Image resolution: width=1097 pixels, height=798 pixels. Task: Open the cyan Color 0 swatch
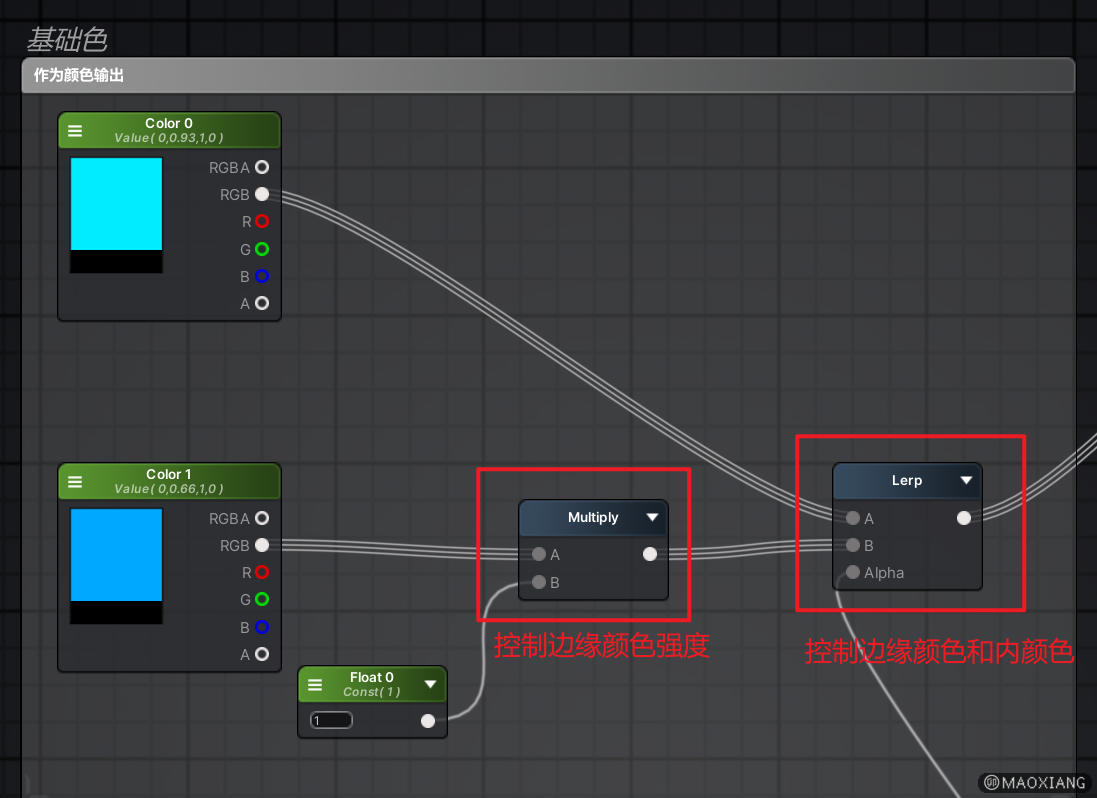click(x=116, y=204)
